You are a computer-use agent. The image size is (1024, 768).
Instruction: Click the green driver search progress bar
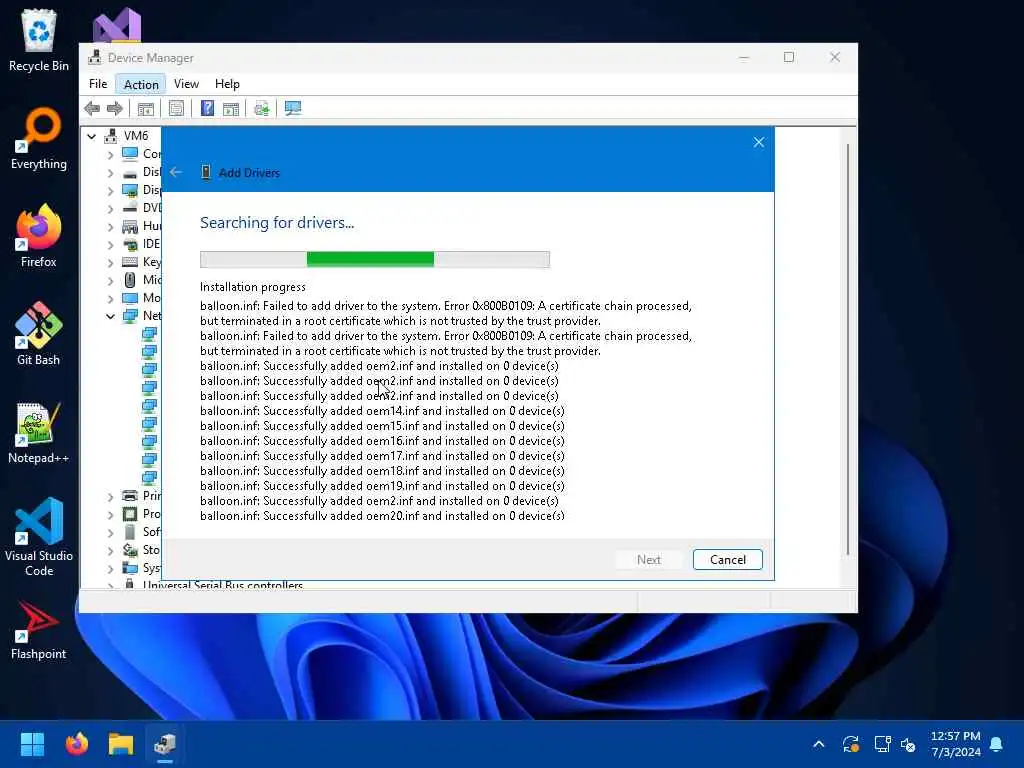tap(374, 259)
